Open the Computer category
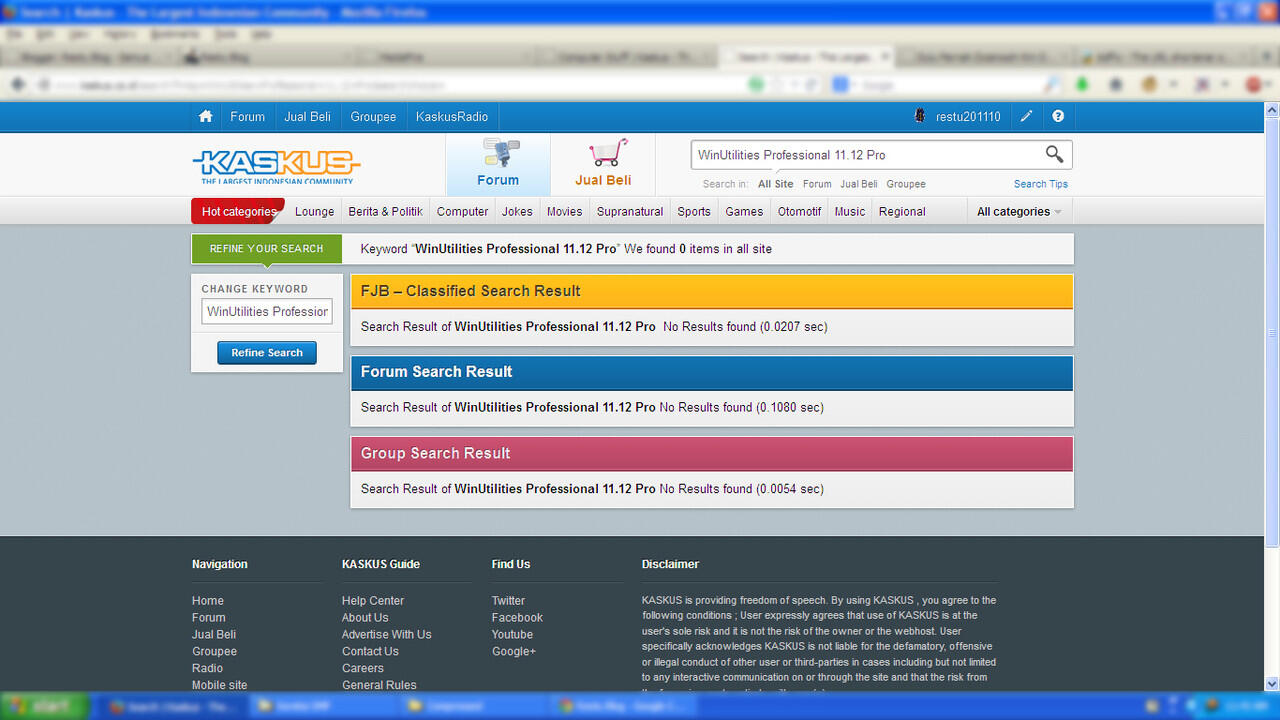The image size is (1280, 720). tap(462, 211)
